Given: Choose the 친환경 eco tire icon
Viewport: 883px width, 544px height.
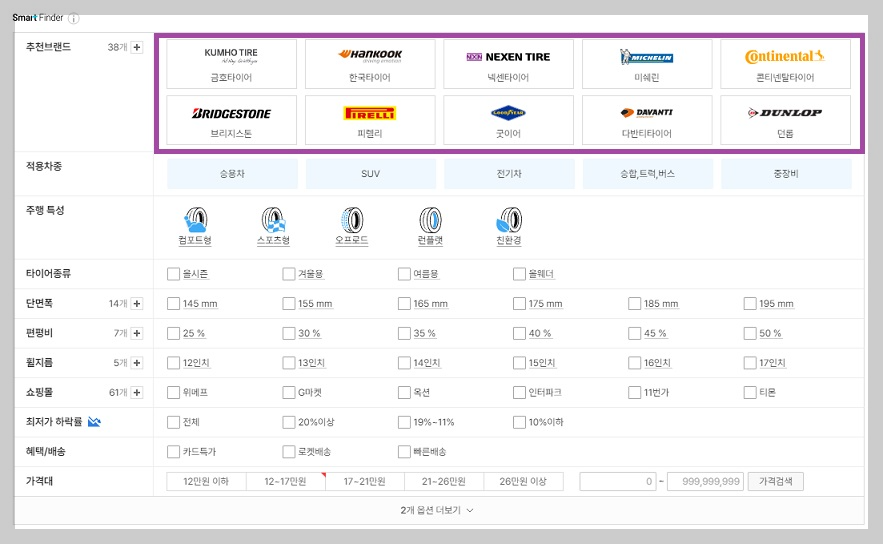Looking at the screenshot, I should [x=509, y=220].
